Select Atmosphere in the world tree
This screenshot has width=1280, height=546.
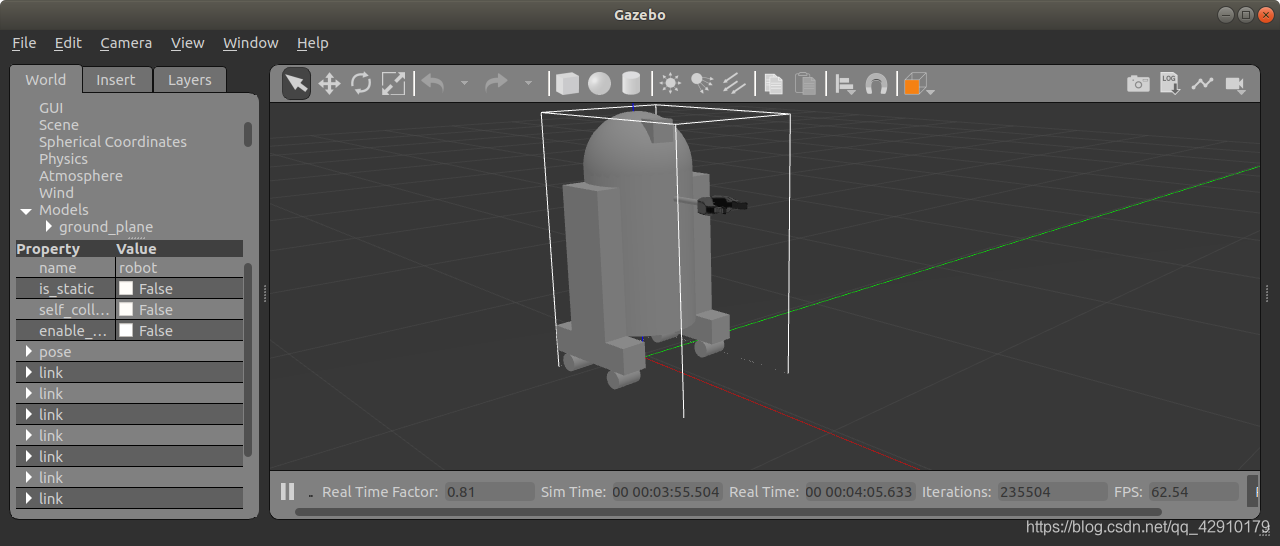(81, 176)
